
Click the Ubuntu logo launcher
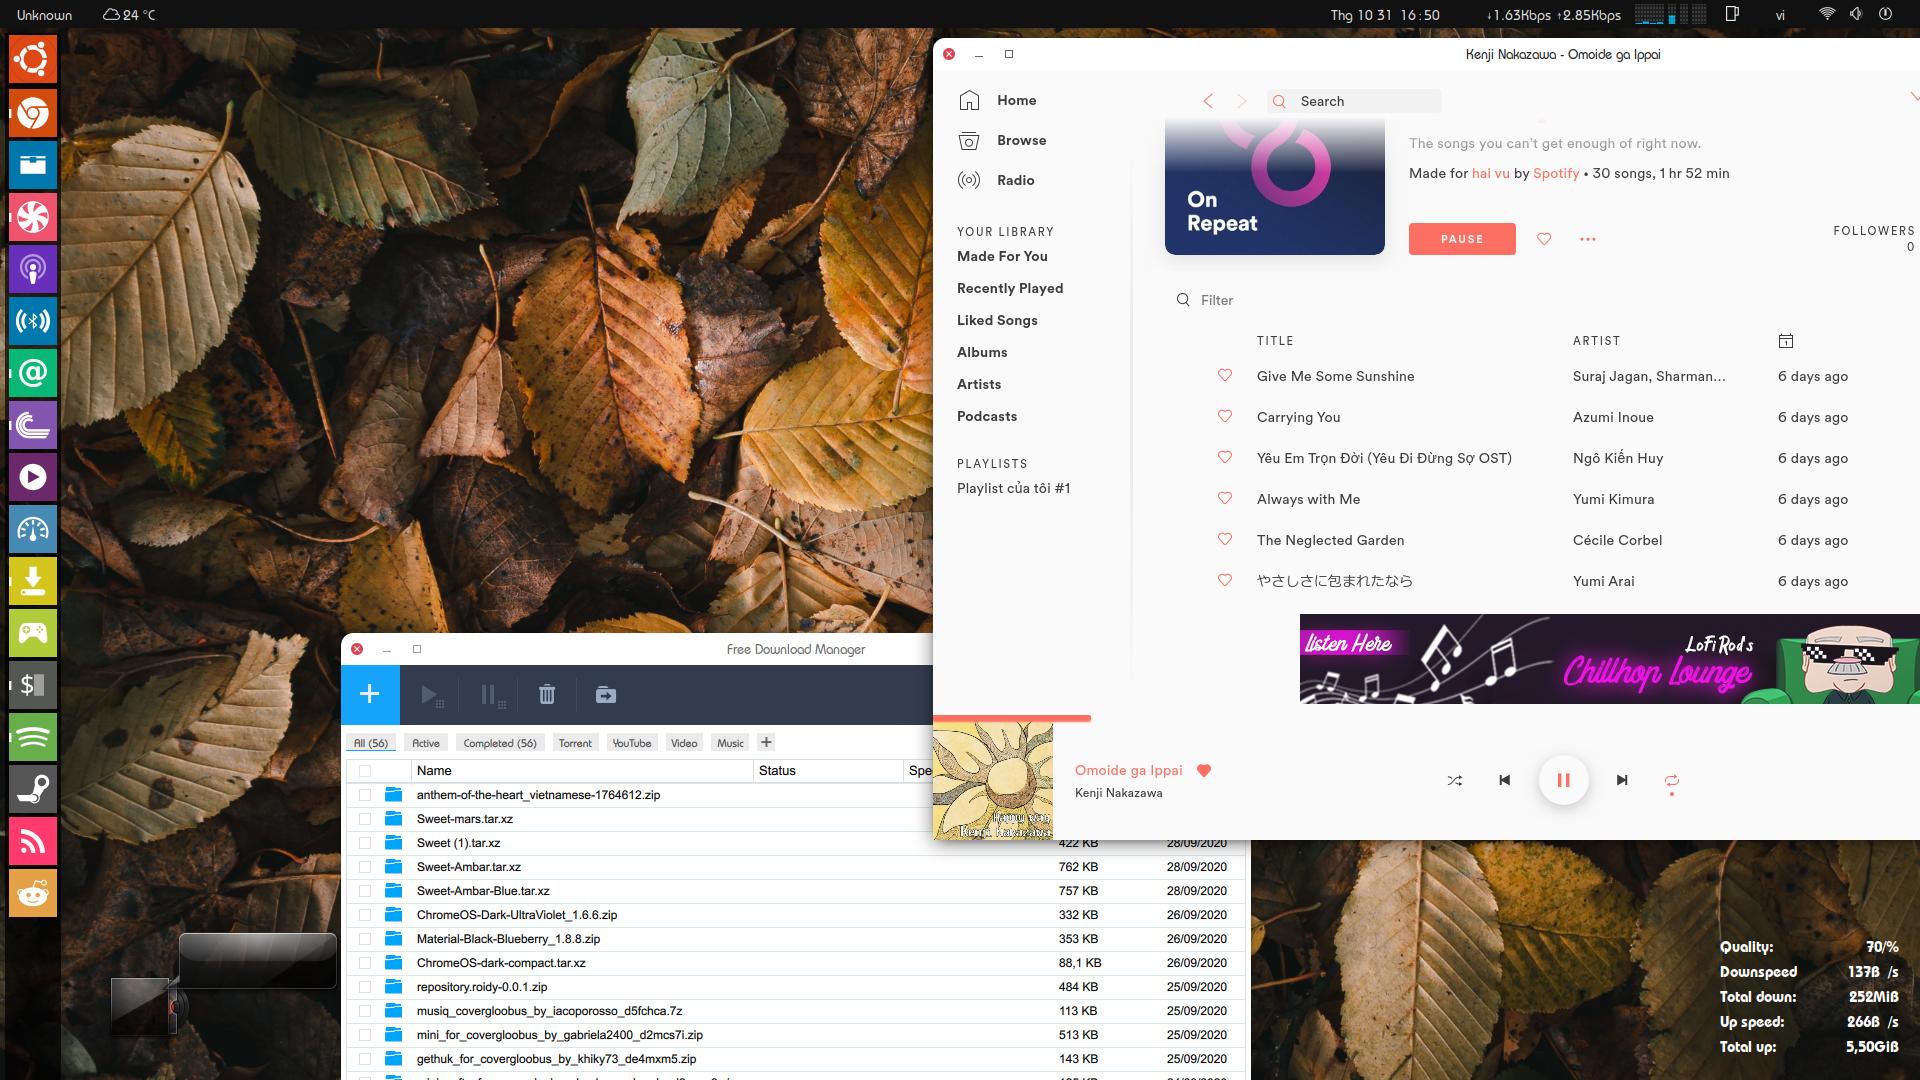(33, 61)
